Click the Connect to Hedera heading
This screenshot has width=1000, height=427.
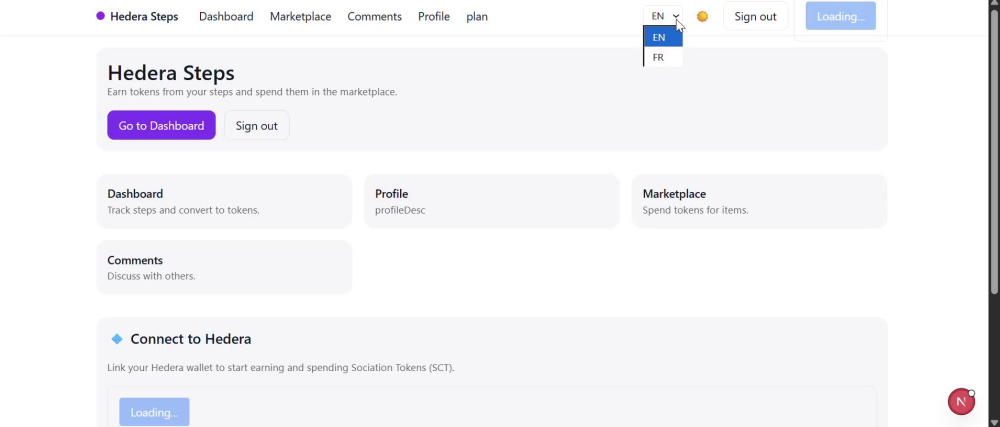191,339
